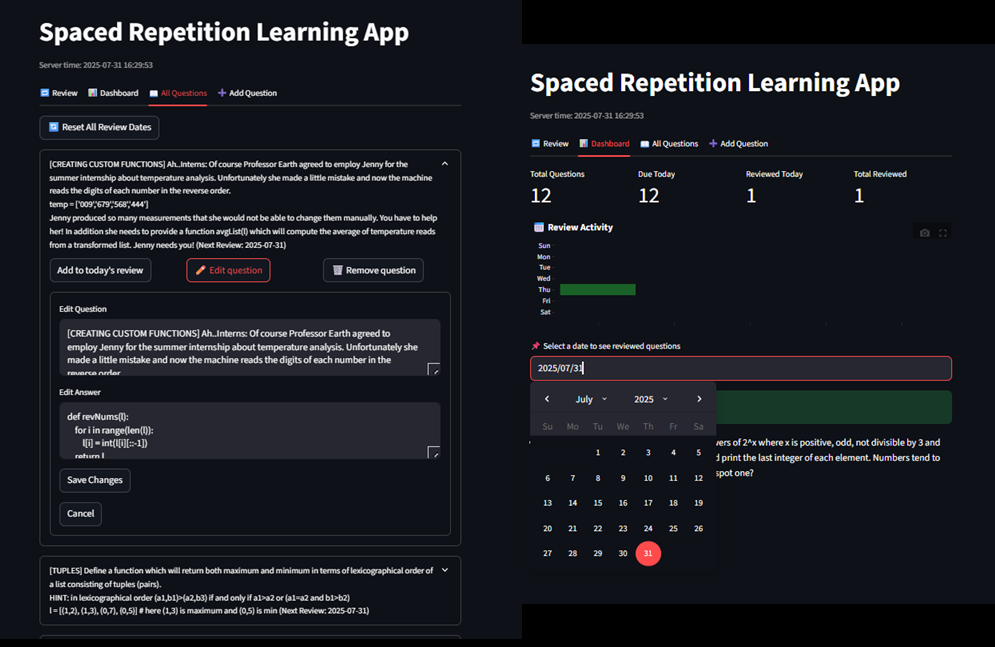
Task: Click the green Thursday activity bar
Action: click(x=598, y=289)
